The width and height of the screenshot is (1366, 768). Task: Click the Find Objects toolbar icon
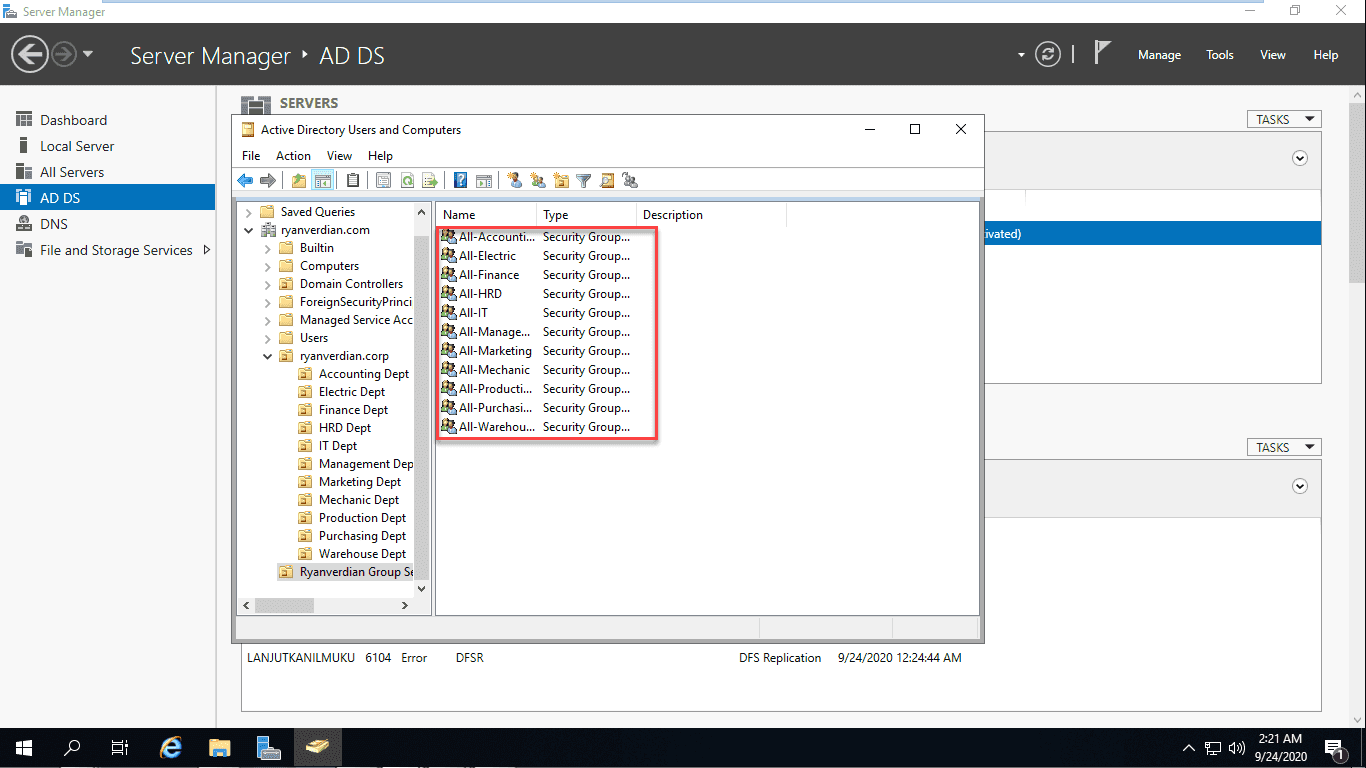pos(607,181)
